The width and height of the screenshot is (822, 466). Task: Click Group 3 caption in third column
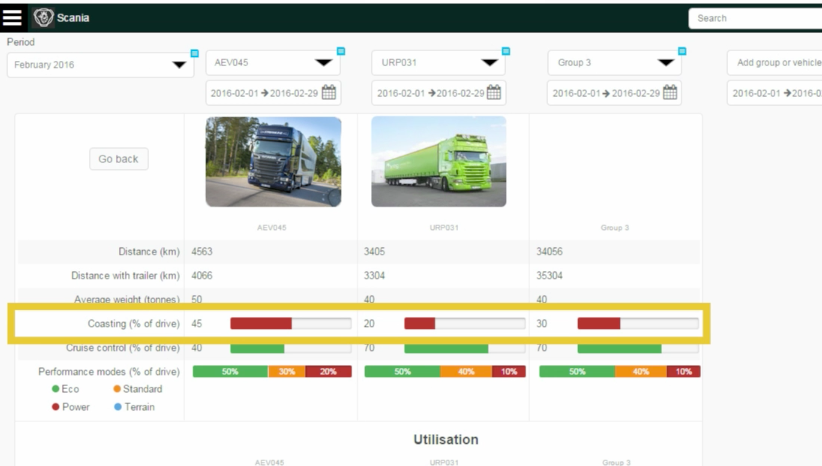coord(615,227)
